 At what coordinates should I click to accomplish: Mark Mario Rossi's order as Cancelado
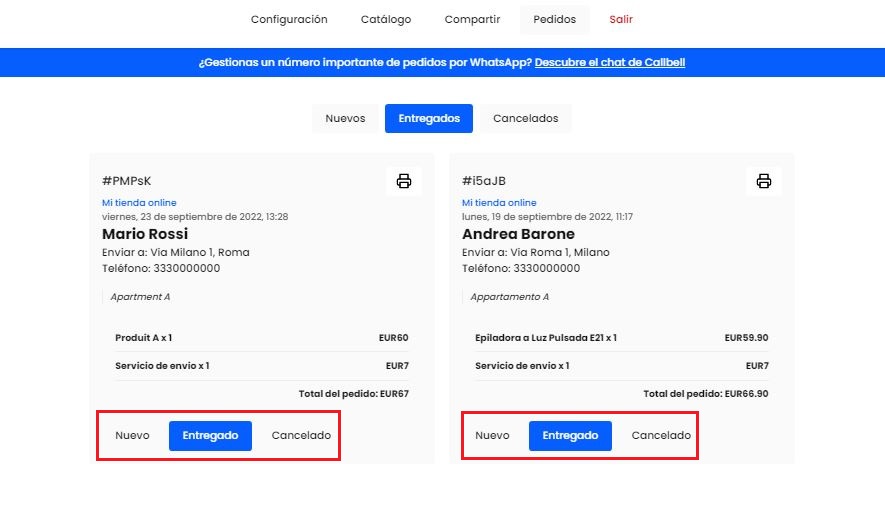pos(301,435)
